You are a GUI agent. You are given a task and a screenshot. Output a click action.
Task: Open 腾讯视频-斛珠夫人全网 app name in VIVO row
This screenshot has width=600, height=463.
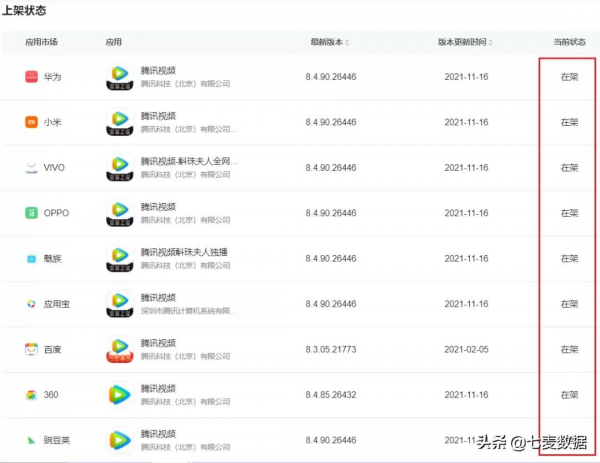(189, 161)
